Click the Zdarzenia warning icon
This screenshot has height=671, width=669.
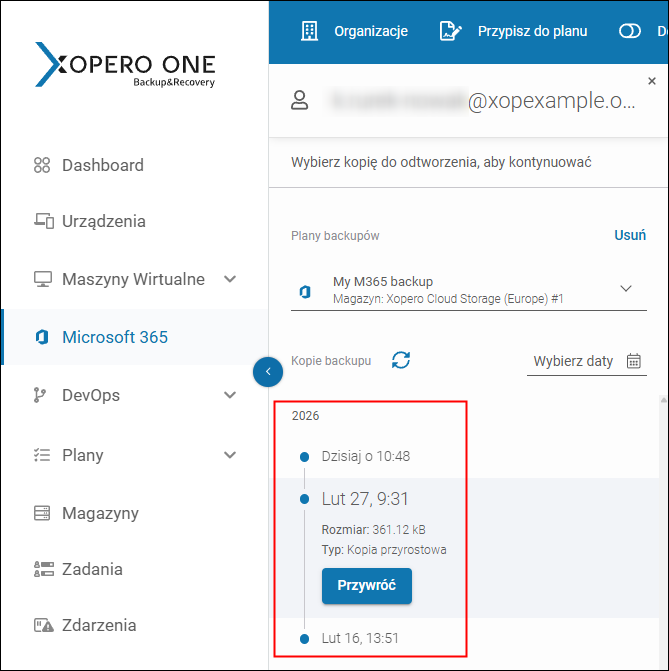(x=44, y=626)
